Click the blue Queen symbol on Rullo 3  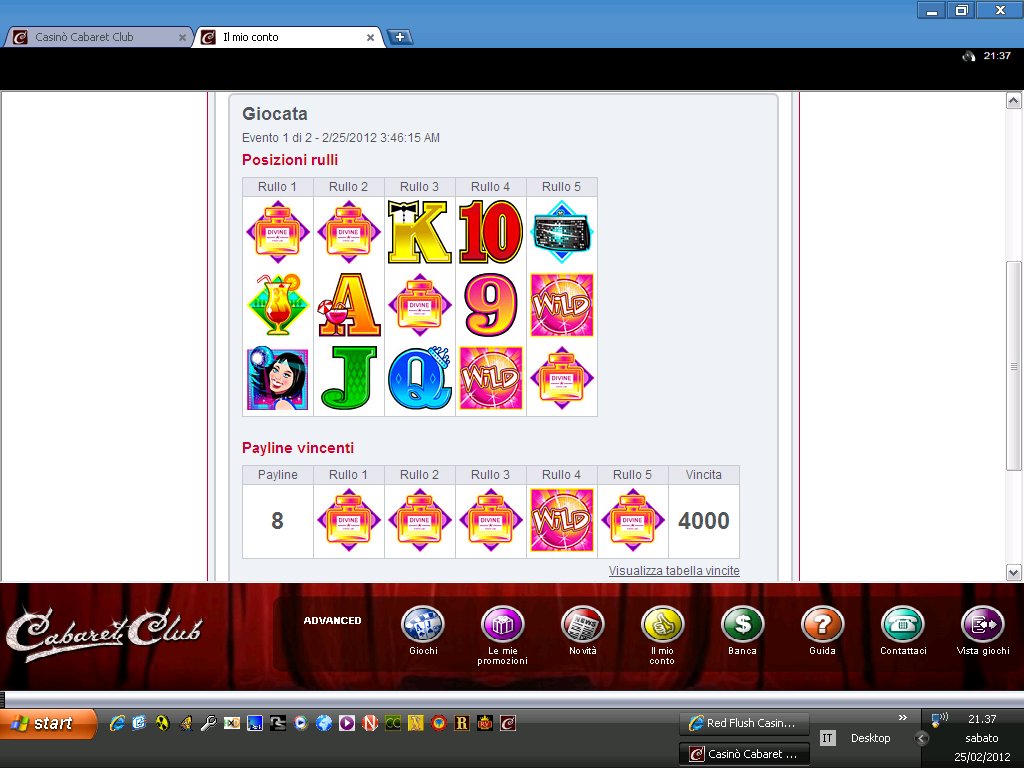pyautogui.click(x=419, y=378)
